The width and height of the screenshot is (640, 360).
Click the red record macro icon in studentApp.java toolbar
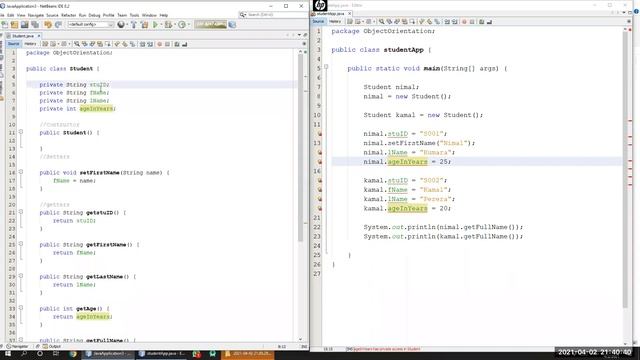[x=464, y=22]
